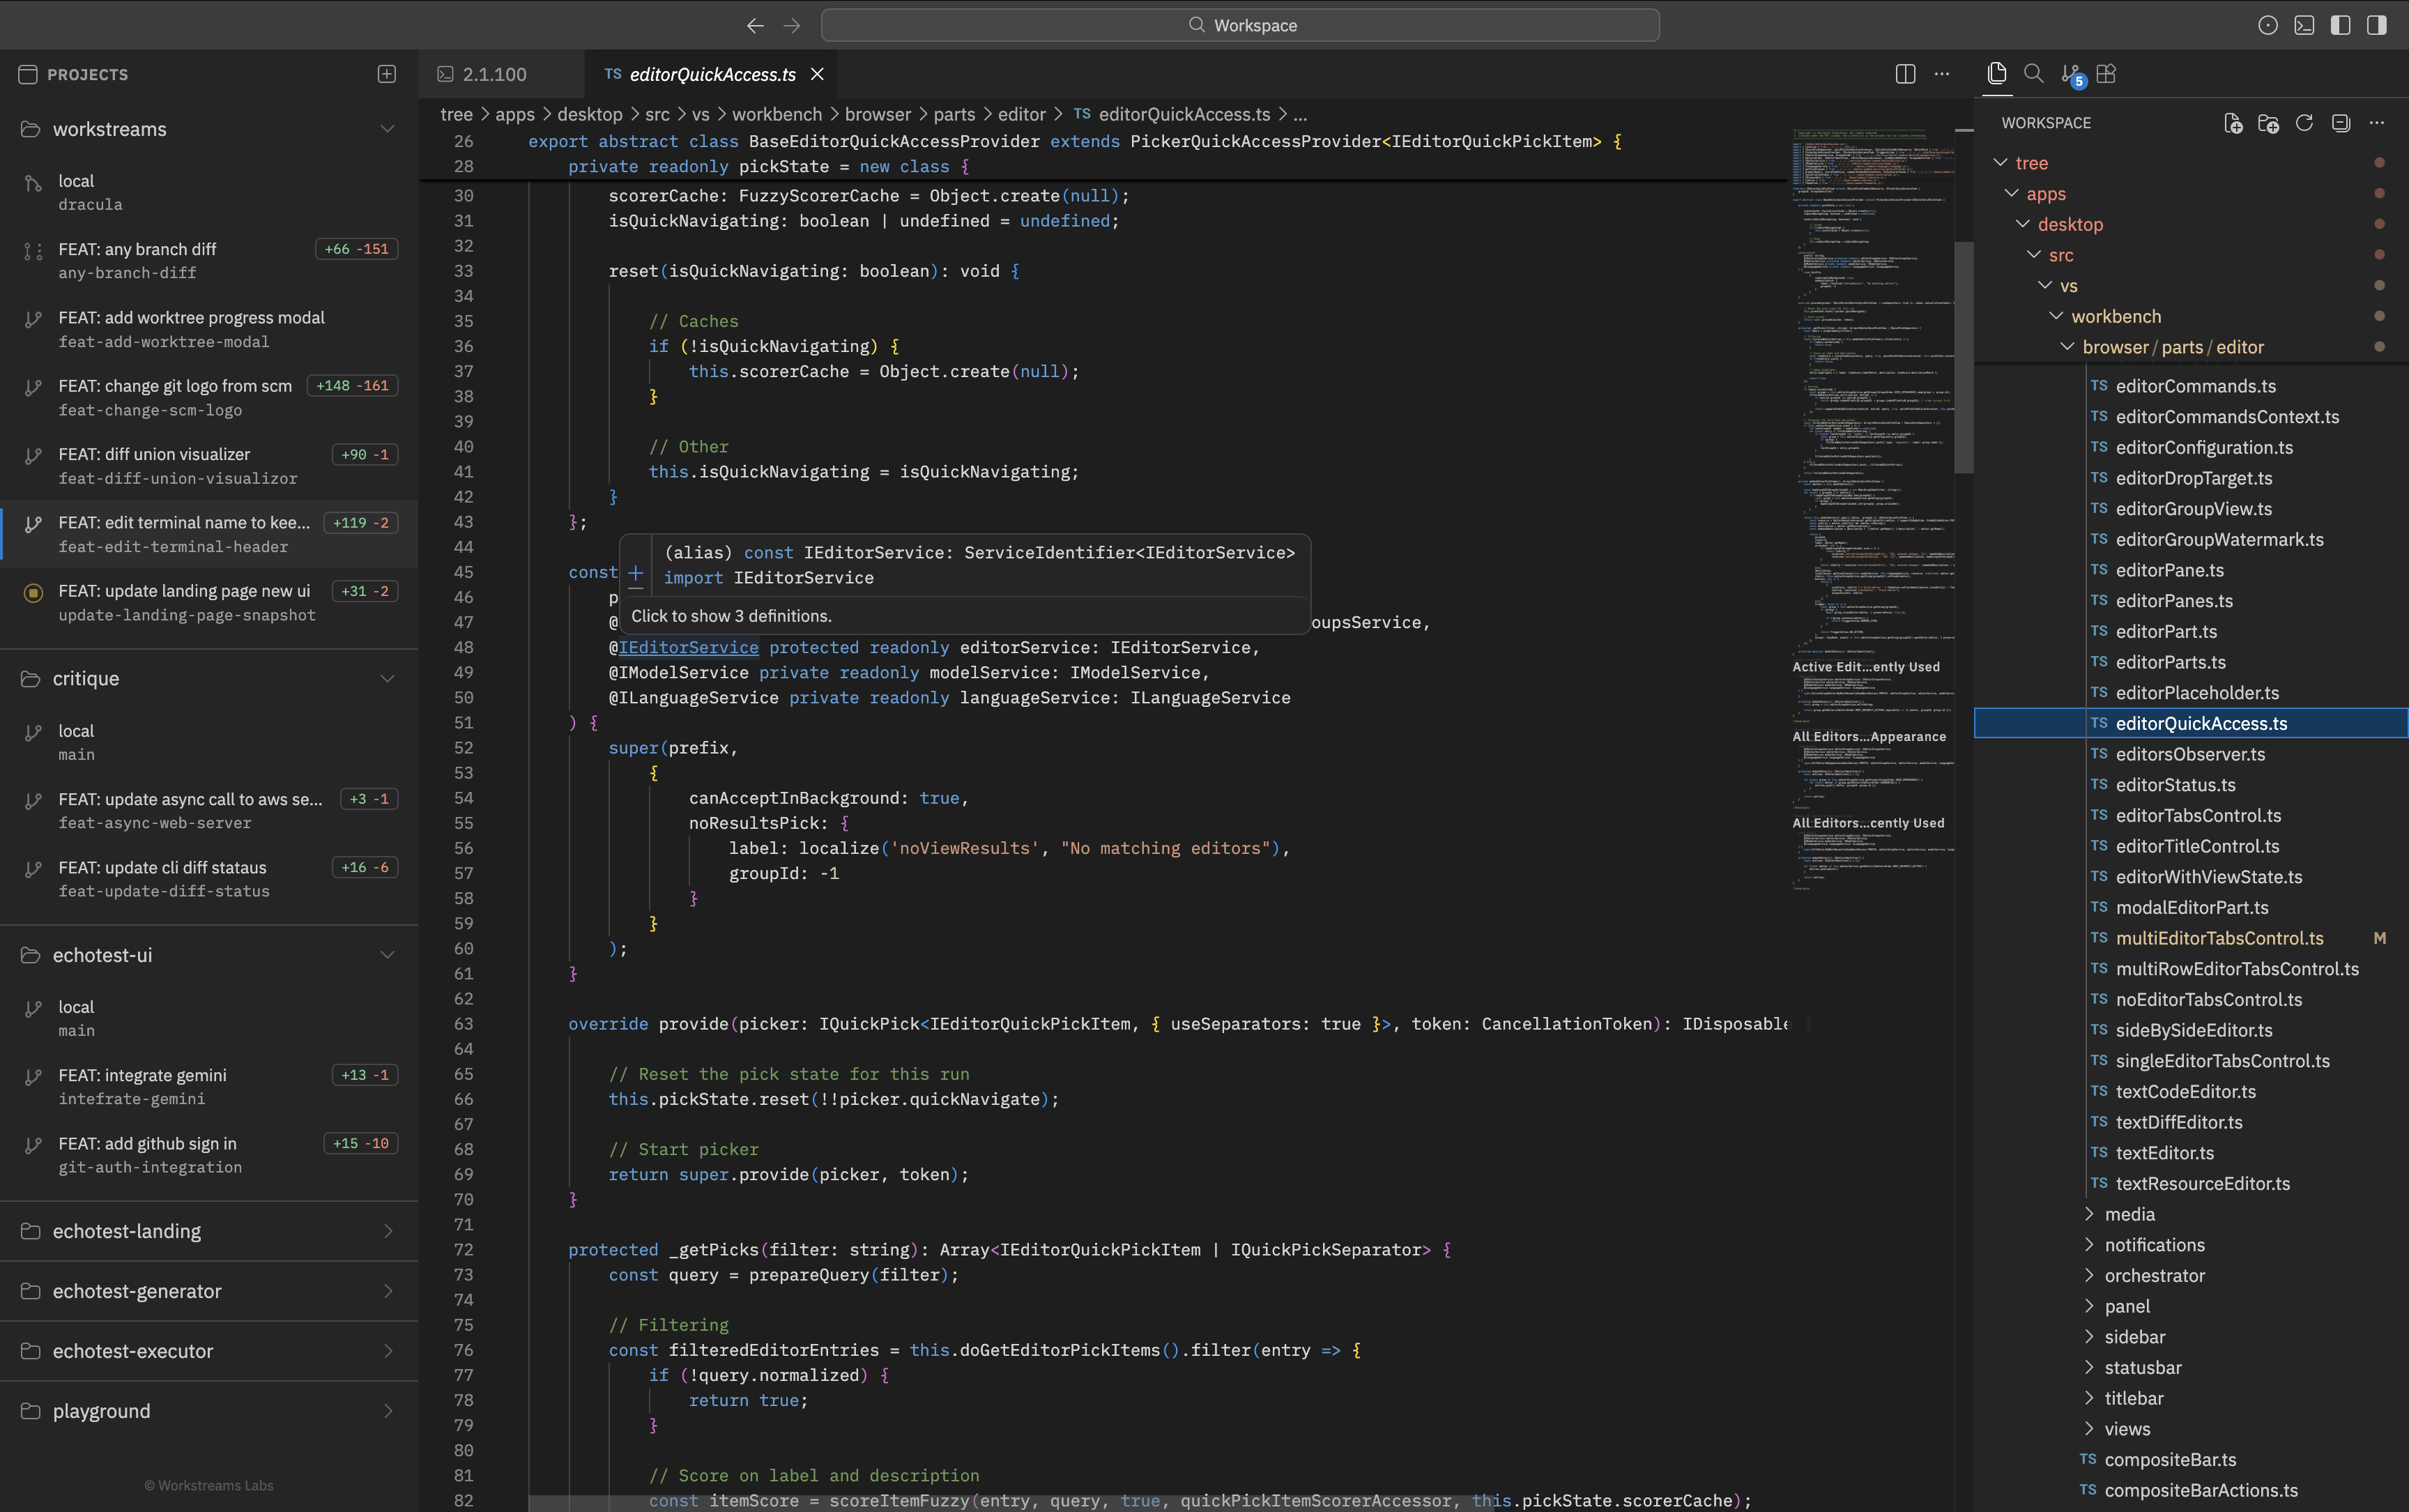The image size is (2409, 1512).
Task: Toggle the right sidebar visibility
Action: [x=2377, y=24]
